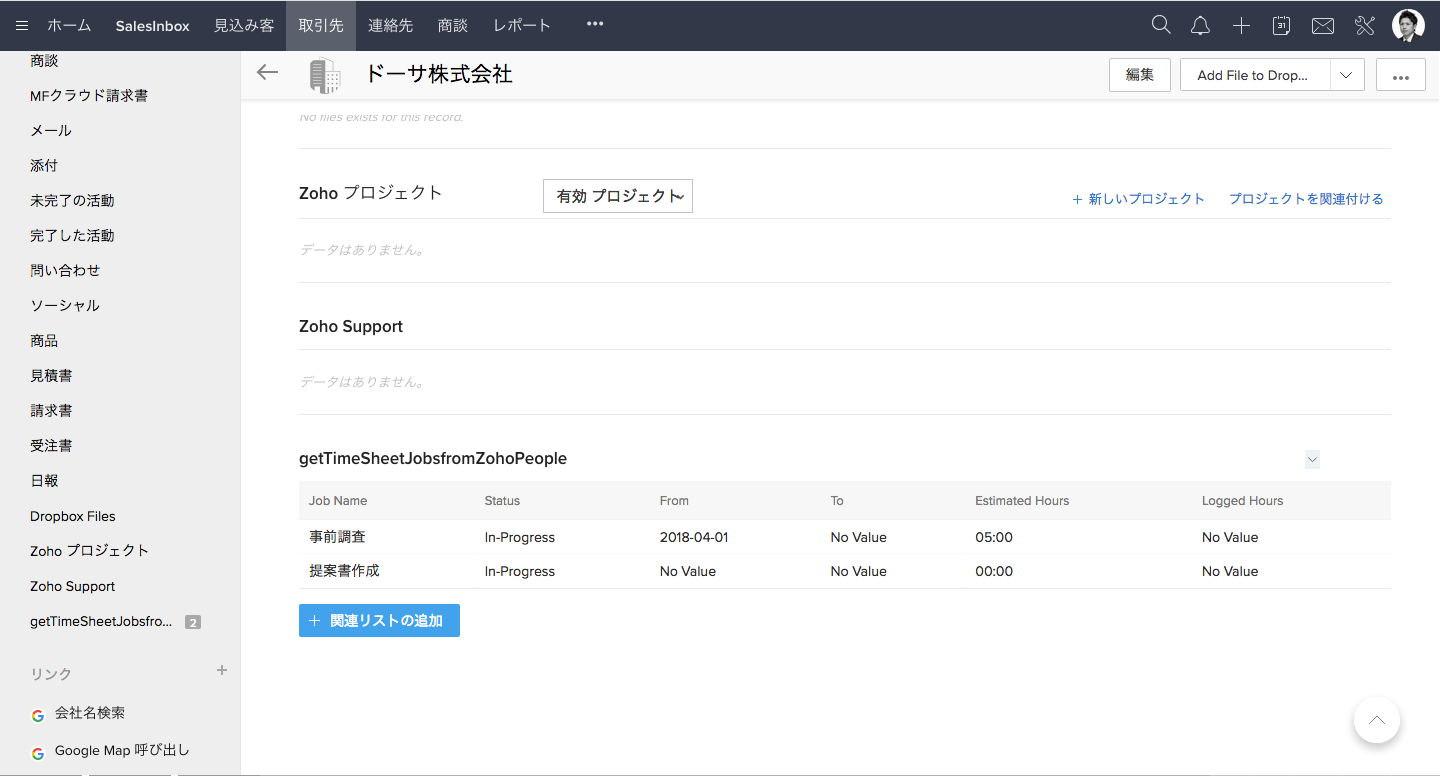The width and height of the screenshot is (1440, 776).
Task: Open the hamburger menu icon
Action: pyautogui.click(x=22, y=26)
